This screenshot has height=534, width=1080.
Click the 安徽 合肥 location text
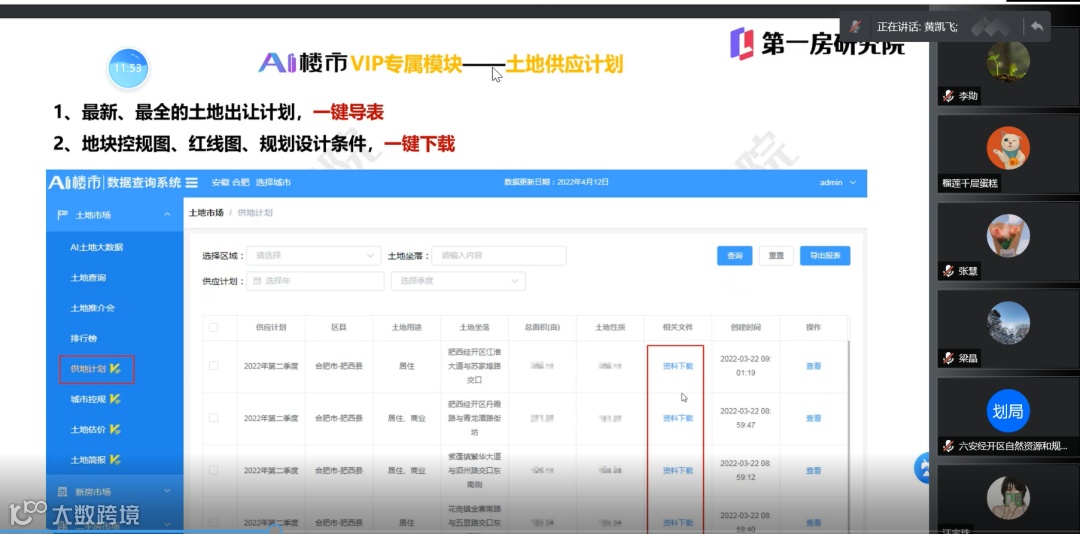coord(230,183)
